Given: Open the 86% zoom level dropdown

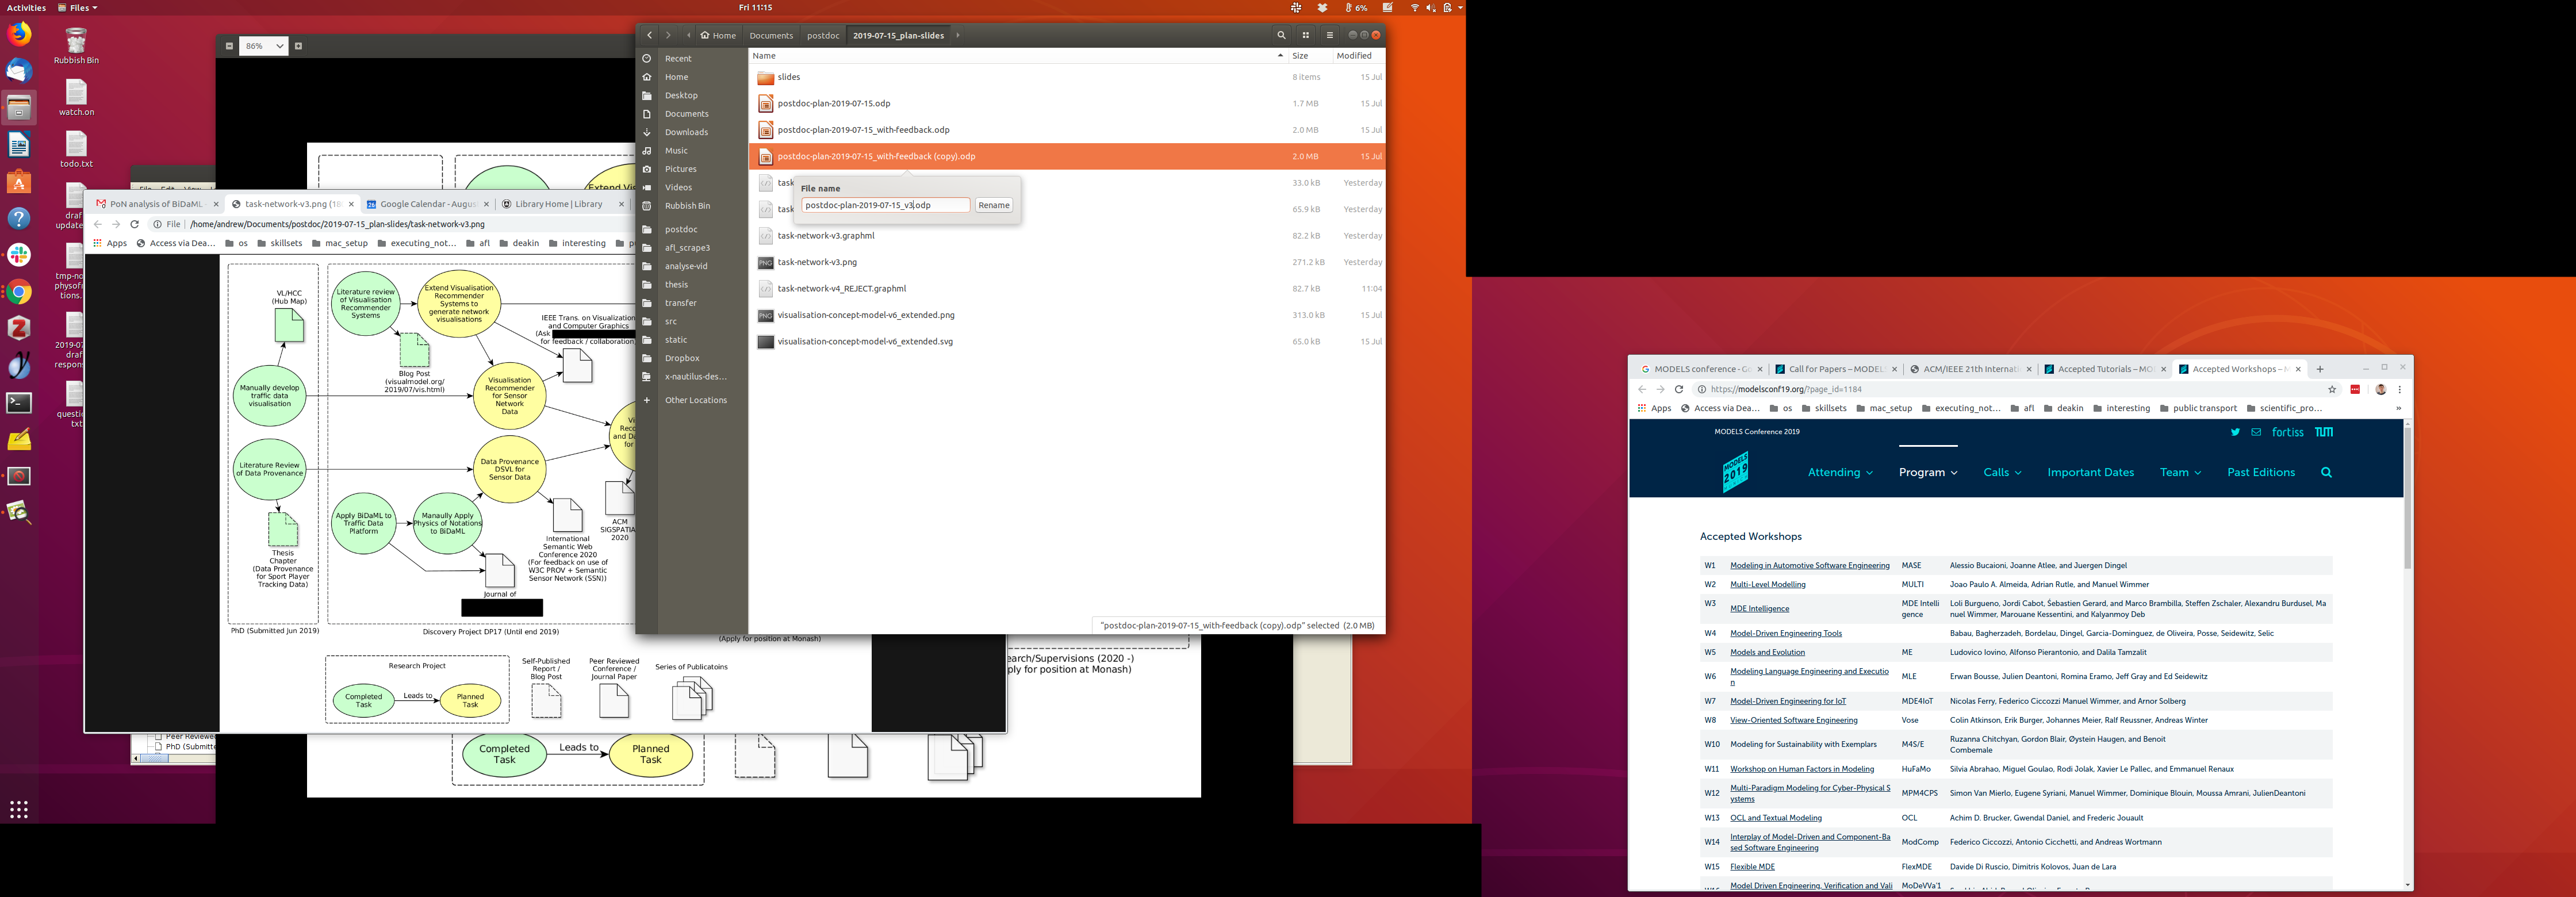Looking at the screenshot, I should [x=265, y=46].
